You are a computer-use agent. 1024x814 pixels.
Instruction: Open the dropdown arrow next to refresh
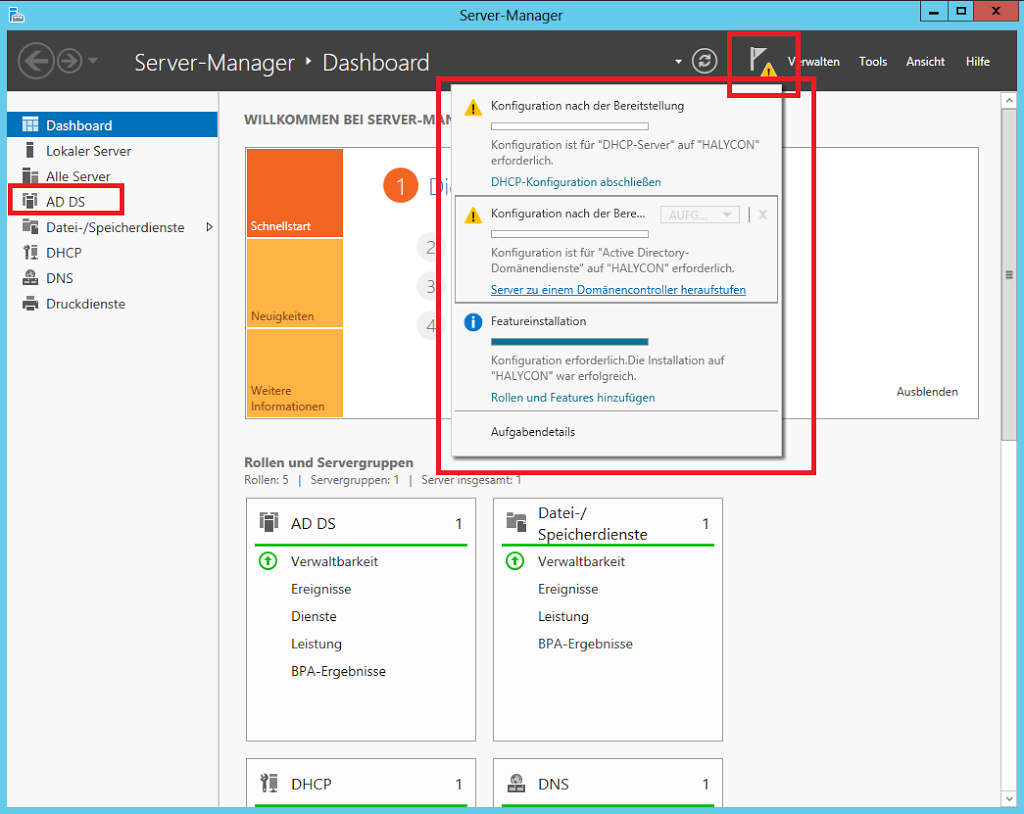[679, 62]
